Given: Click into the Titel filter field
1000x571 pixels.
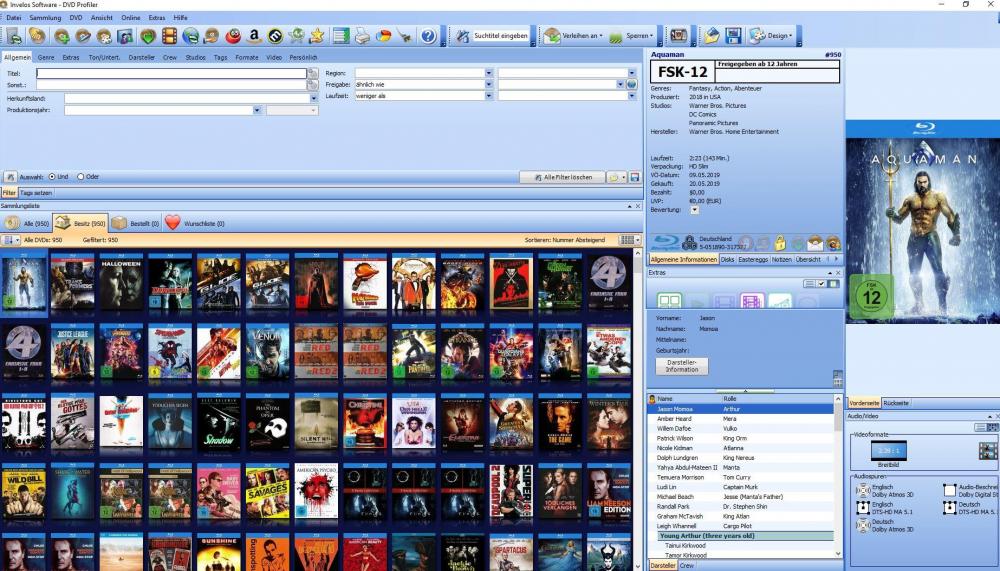Looking at the screenshot, I should point(185,73).
